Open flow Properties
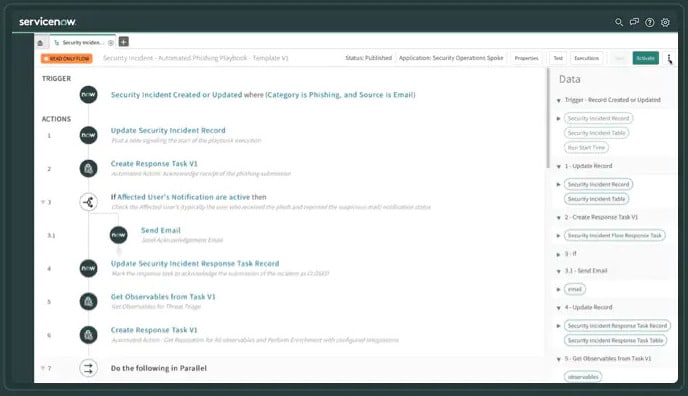 [526, 58]
